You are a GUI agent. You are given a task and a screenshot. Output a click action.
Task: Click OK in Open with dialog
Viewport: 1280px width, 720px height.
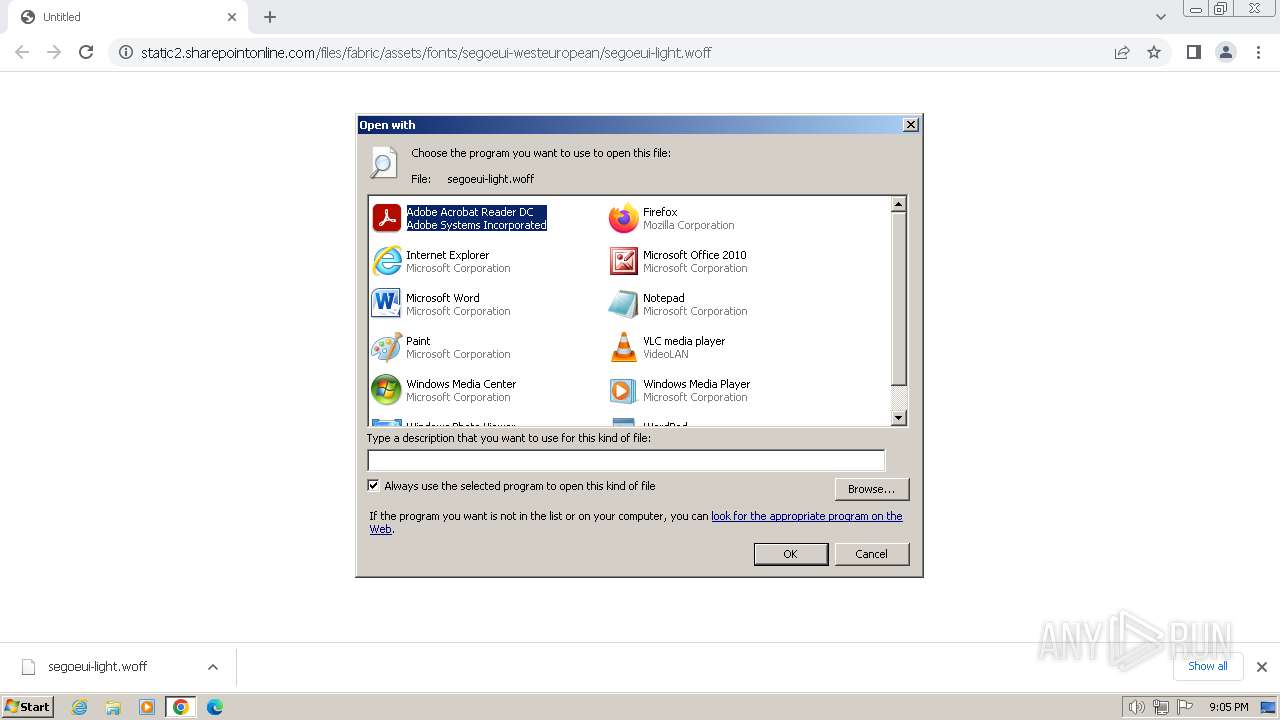point(790,554)
